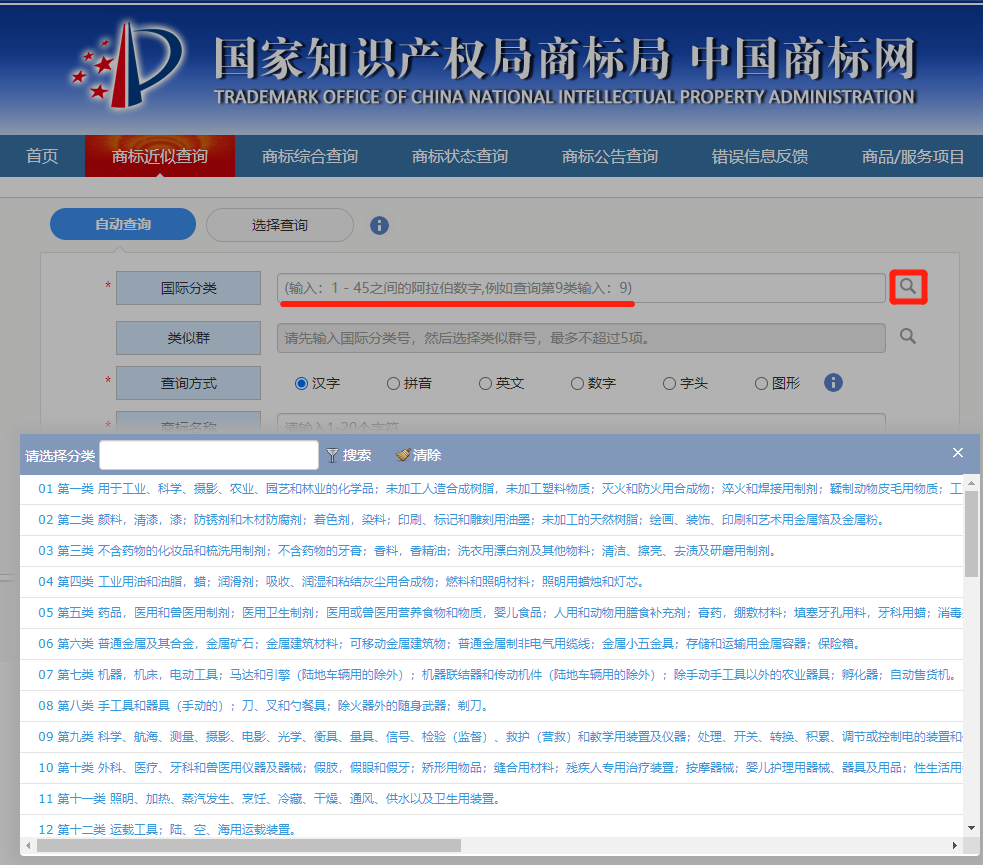
Task: Click the 请选择分类 search text box
Action: 209,455
